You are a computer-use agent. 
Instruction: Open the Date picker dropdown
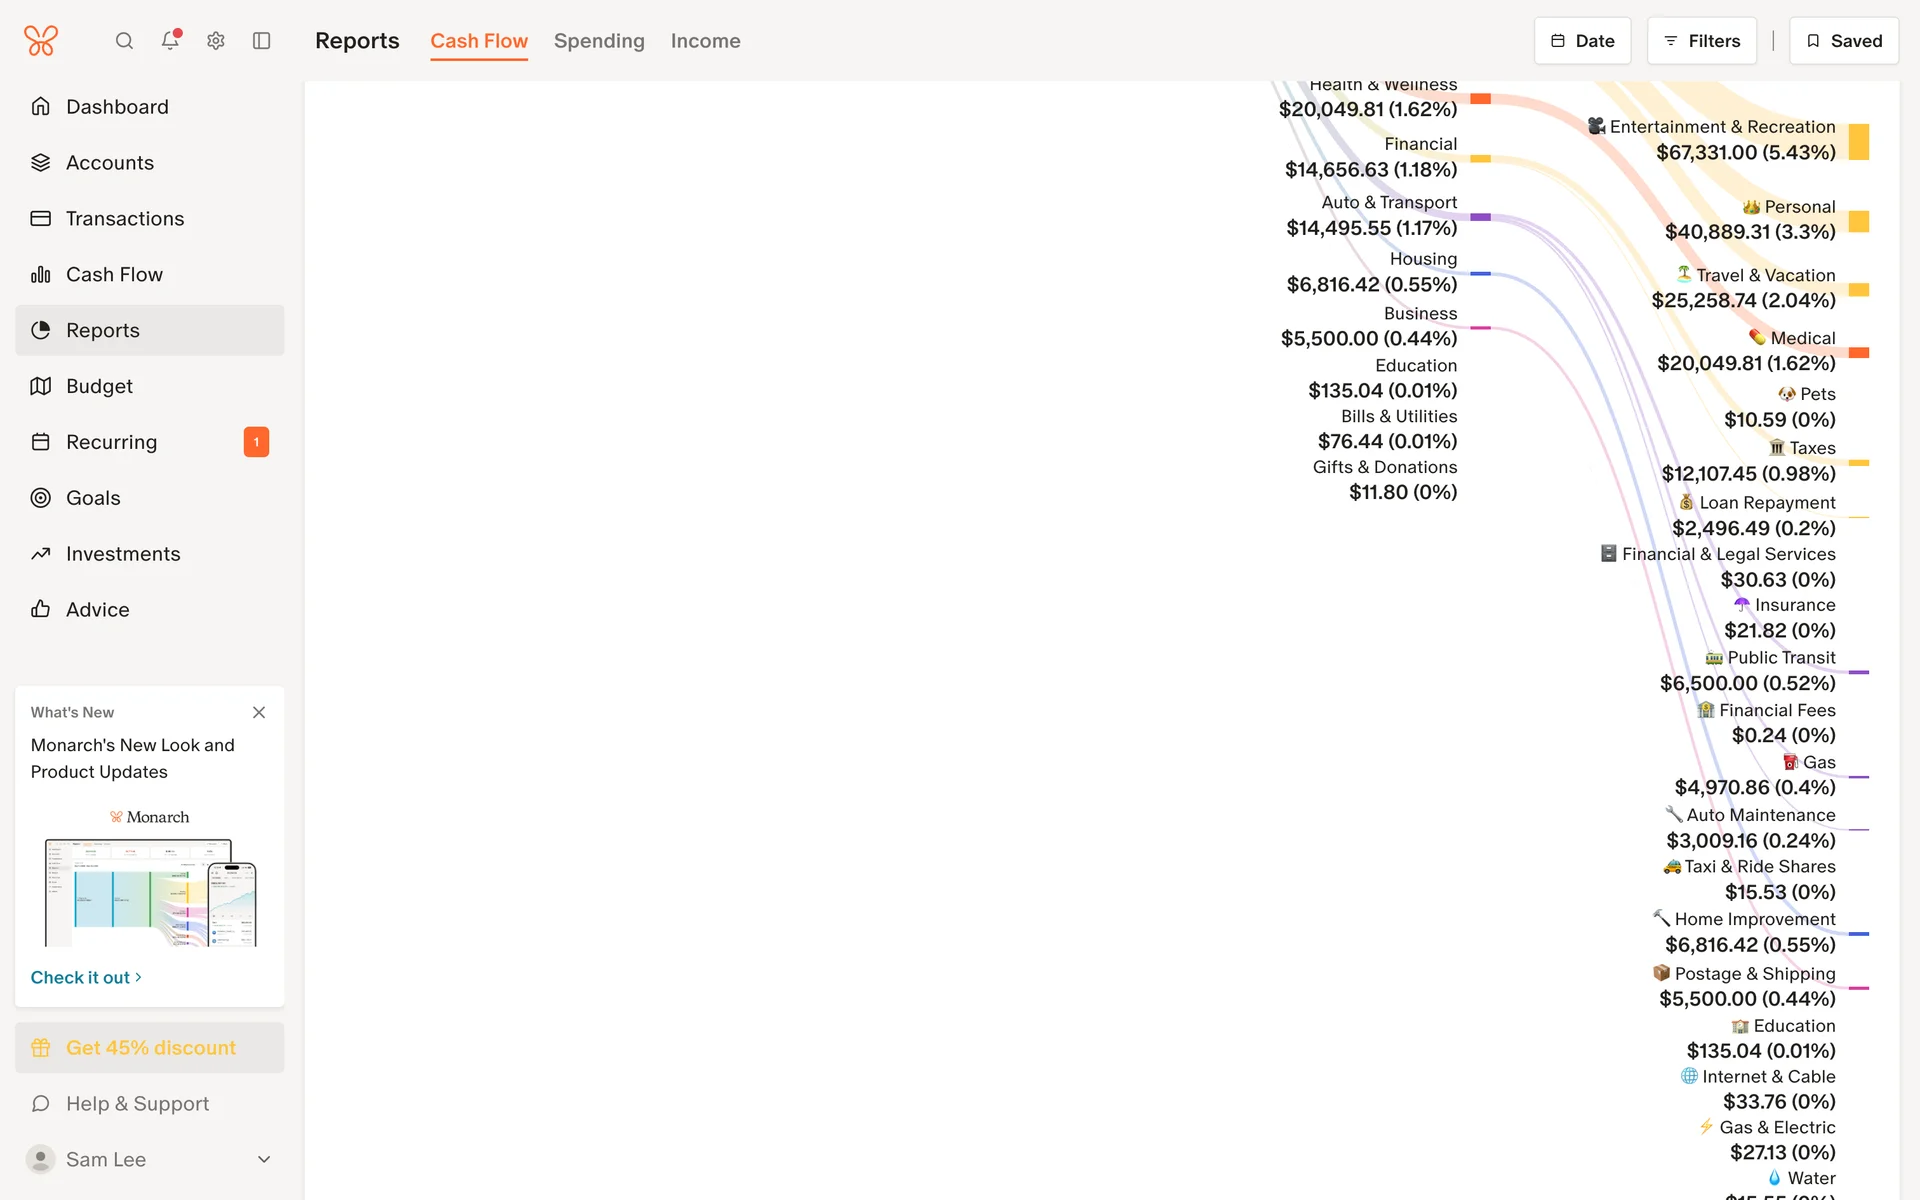coord(1582,41)
